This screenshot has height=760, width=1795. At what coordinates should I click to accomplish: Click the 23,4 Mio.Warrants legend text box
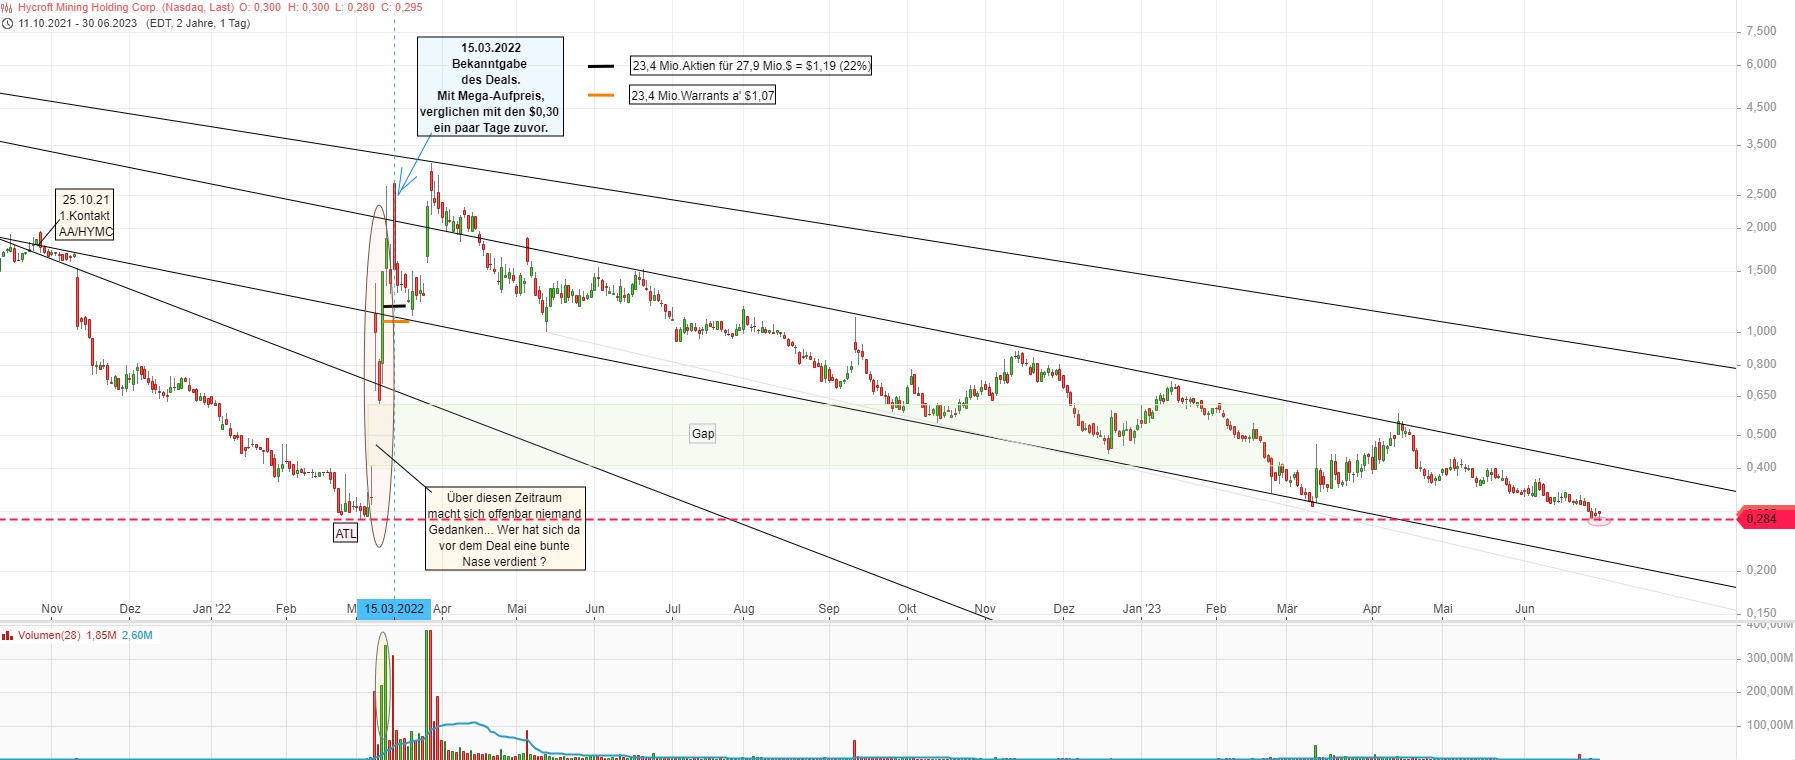(702, 95)
